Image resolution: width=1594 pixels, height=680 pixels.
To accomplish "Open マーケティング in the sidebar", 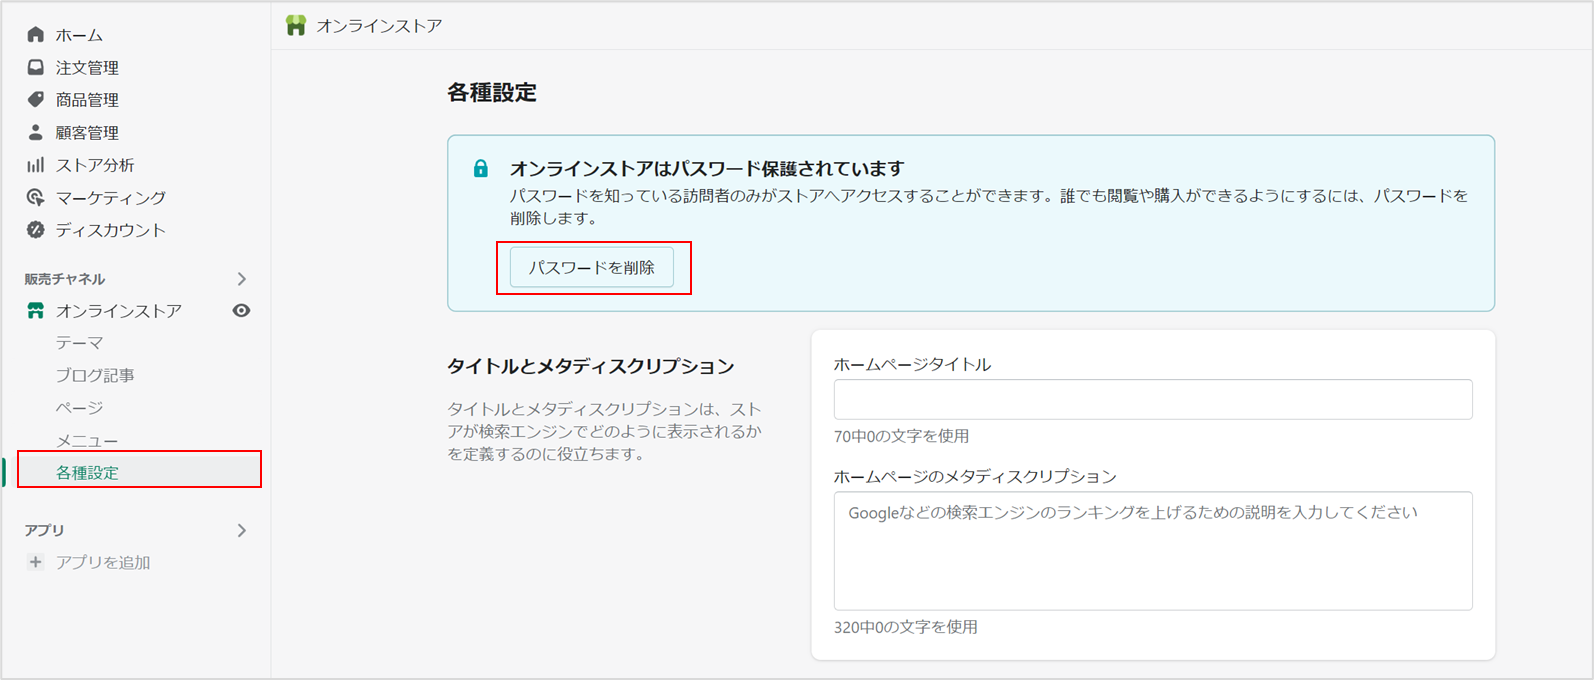I will click(x=111, y=197).
